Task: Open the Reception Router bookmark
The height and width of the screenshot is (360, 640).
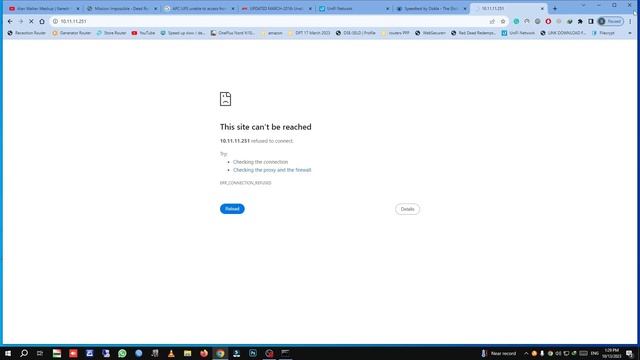Action: pyautogui.click(x=27, y=33)
